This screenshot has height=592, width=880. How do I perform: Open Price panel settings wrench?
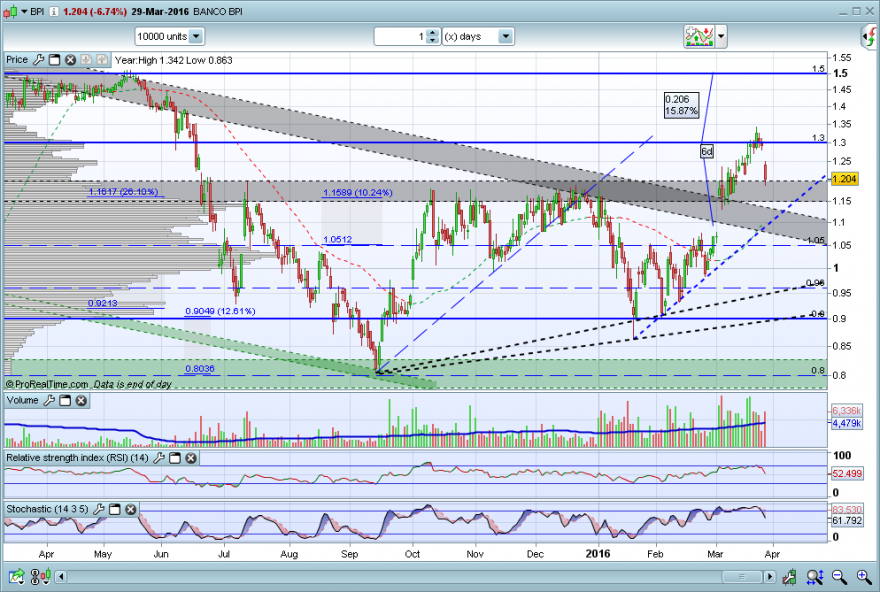tap(39, 60)
